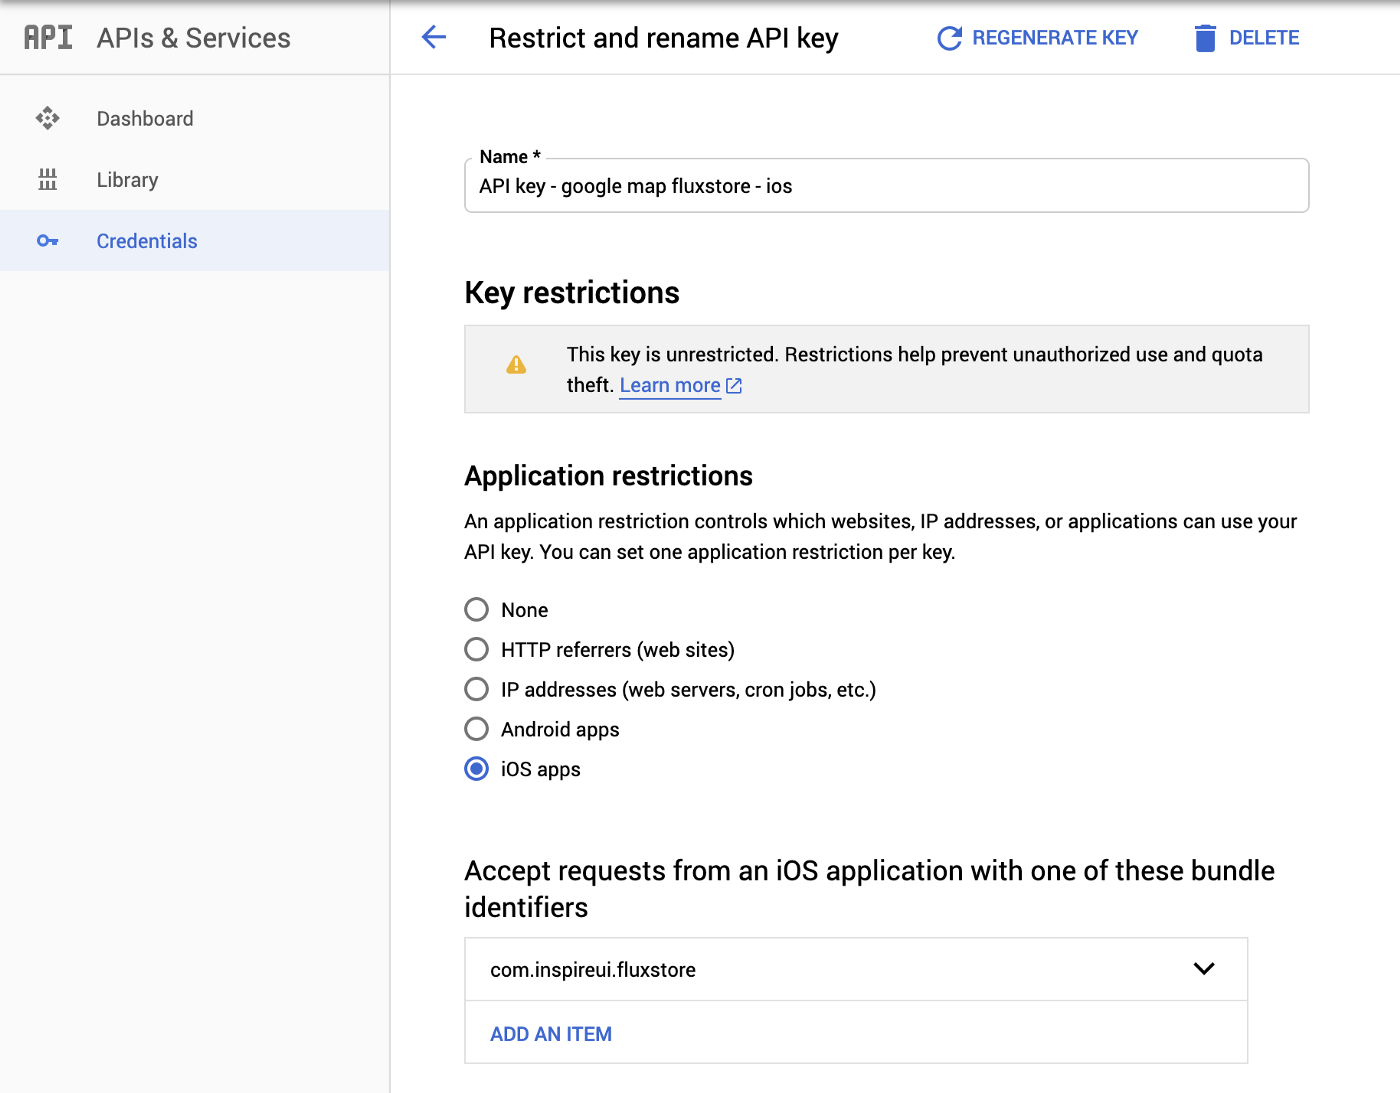Click the yellow warning triangle icon
The height and width of the screenshot is (1093, 1400).
[x=516, y=365]
